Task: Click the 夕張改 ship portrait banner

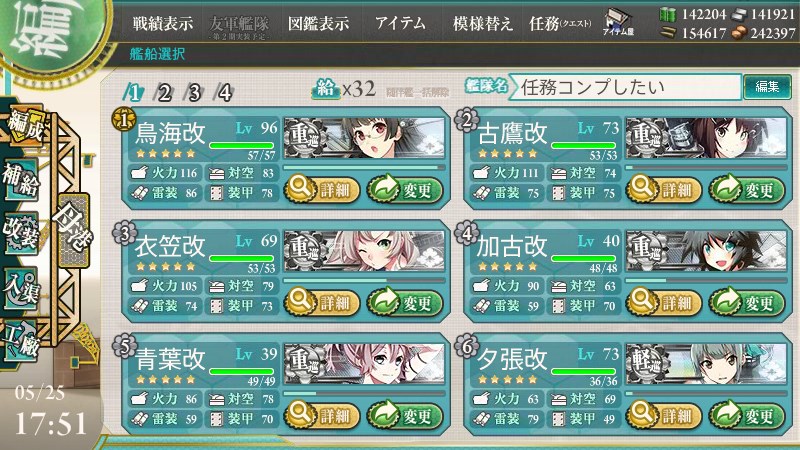Action: 706,364
